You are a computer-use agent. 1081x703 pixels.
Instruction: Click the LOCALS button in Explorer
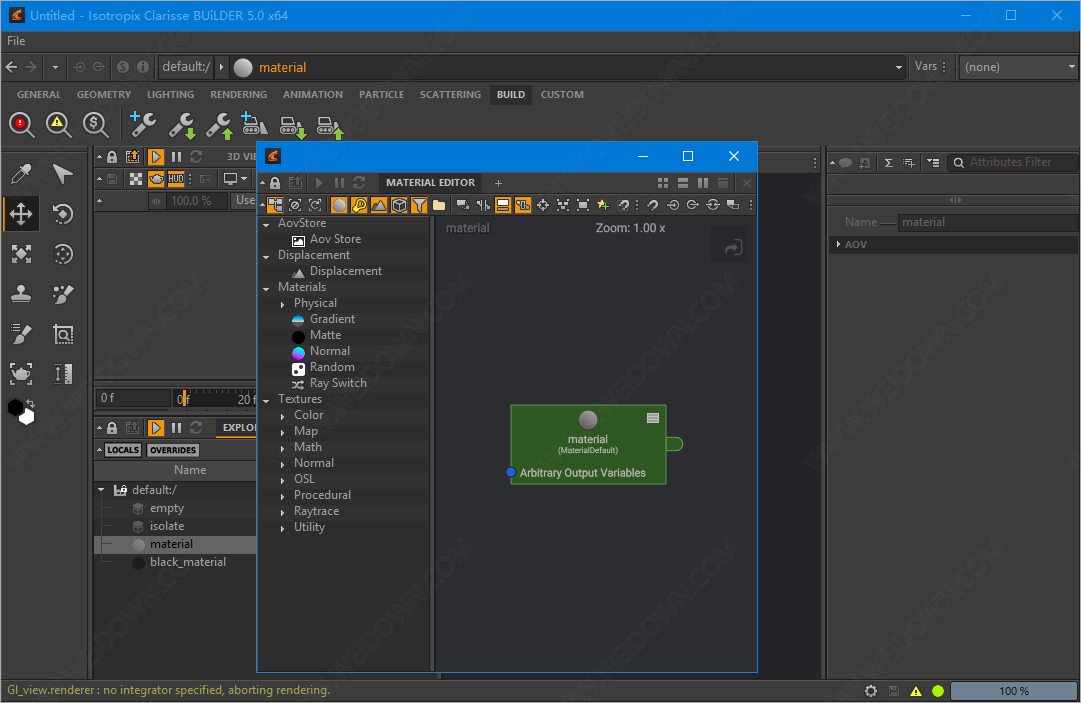[x=123, y=450]
